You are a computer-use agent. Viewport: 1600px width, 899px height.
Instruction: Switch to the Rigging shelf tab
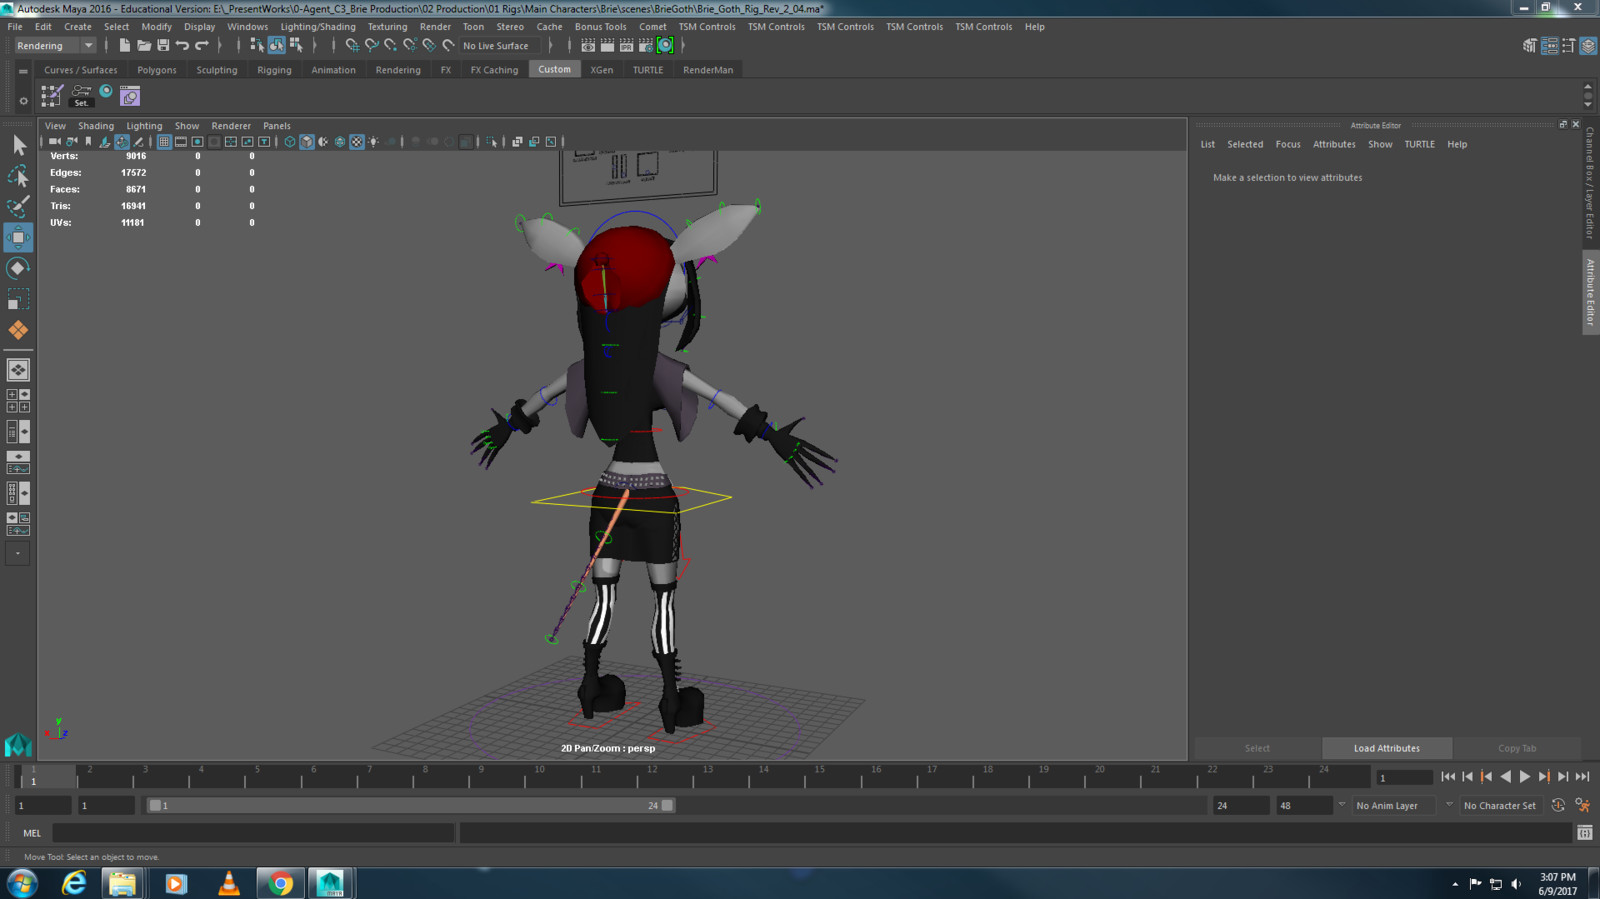[274, 70]
